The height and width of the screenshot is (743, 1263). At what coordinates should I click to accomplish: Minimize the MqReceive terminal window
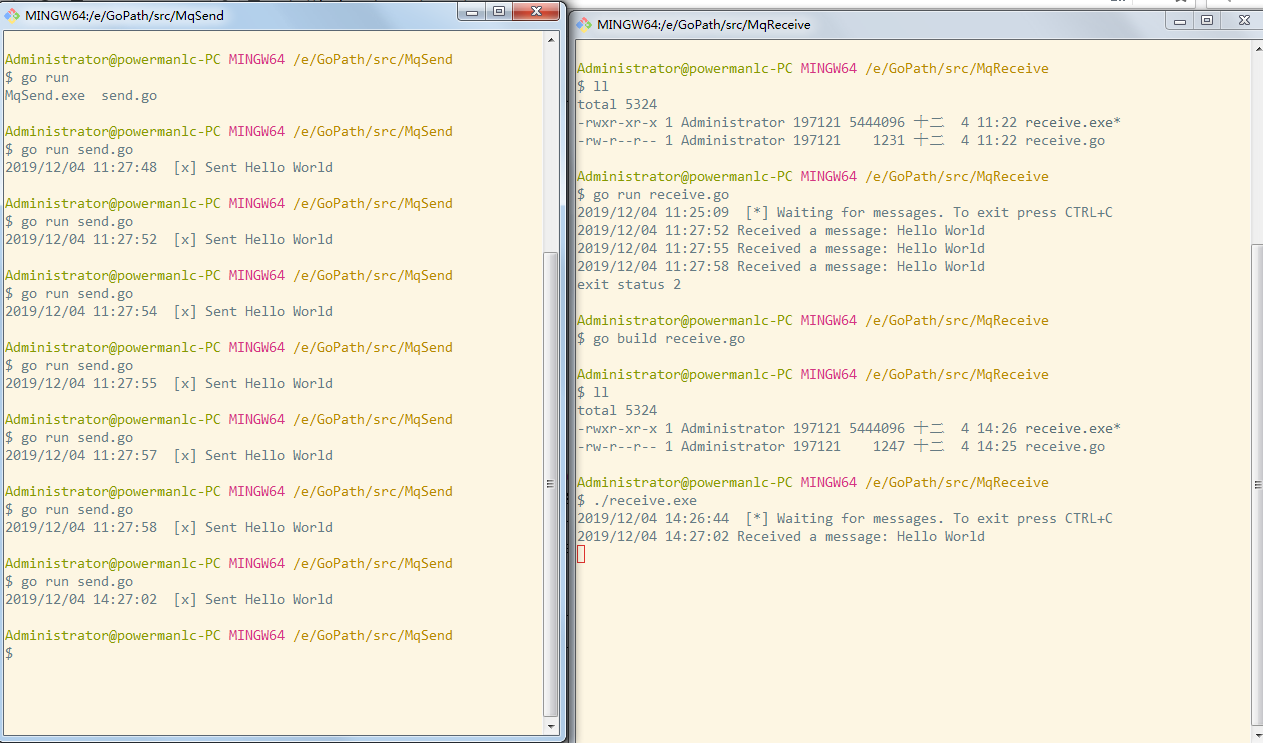coord(1181,20)
